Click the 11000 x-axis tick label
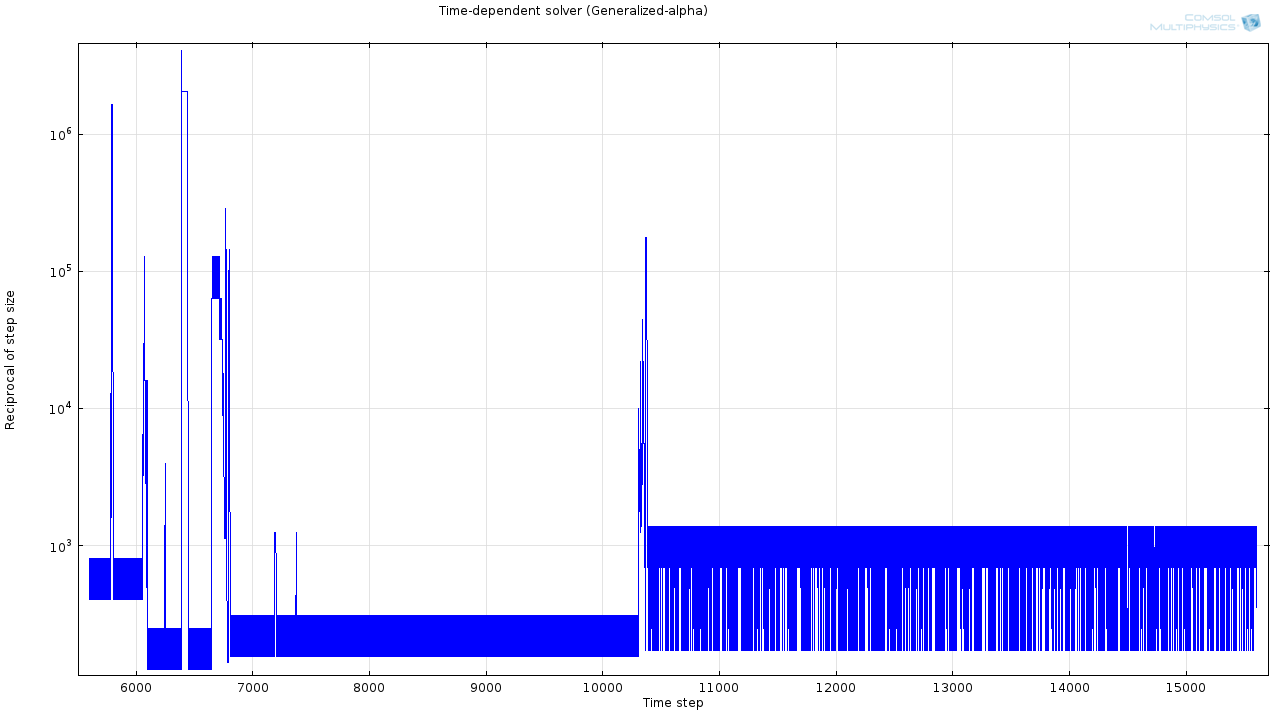The image size is (1280, 720). (719, 688)
